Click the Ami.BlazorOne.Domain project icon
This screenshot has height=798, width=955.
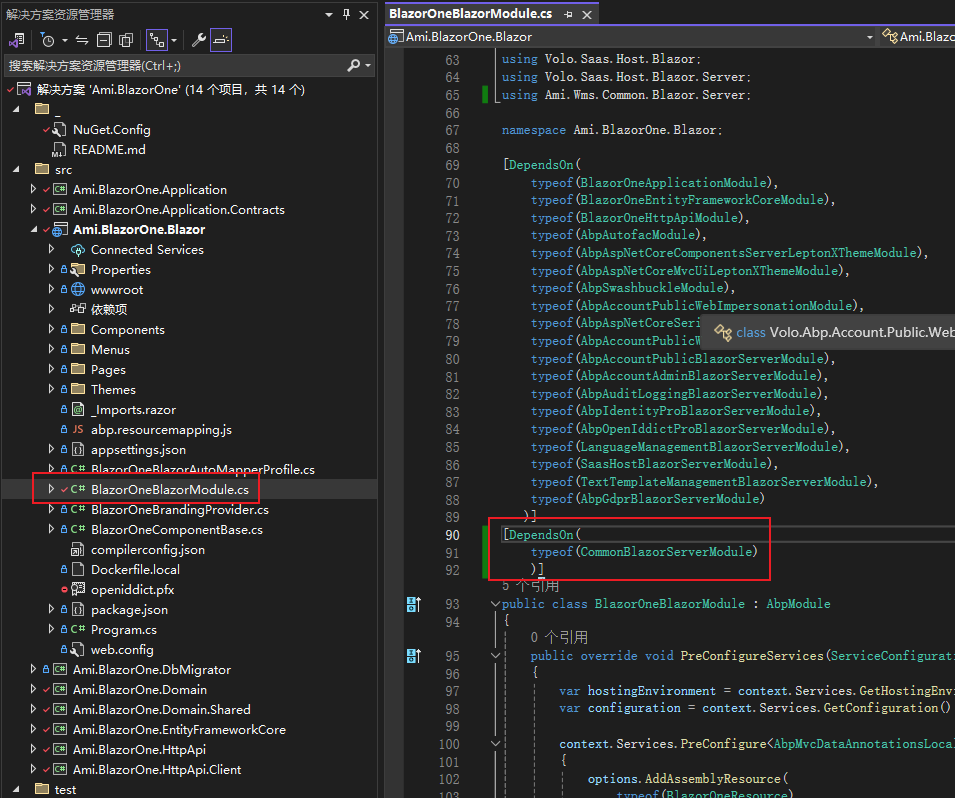click(x=60, y=690)
